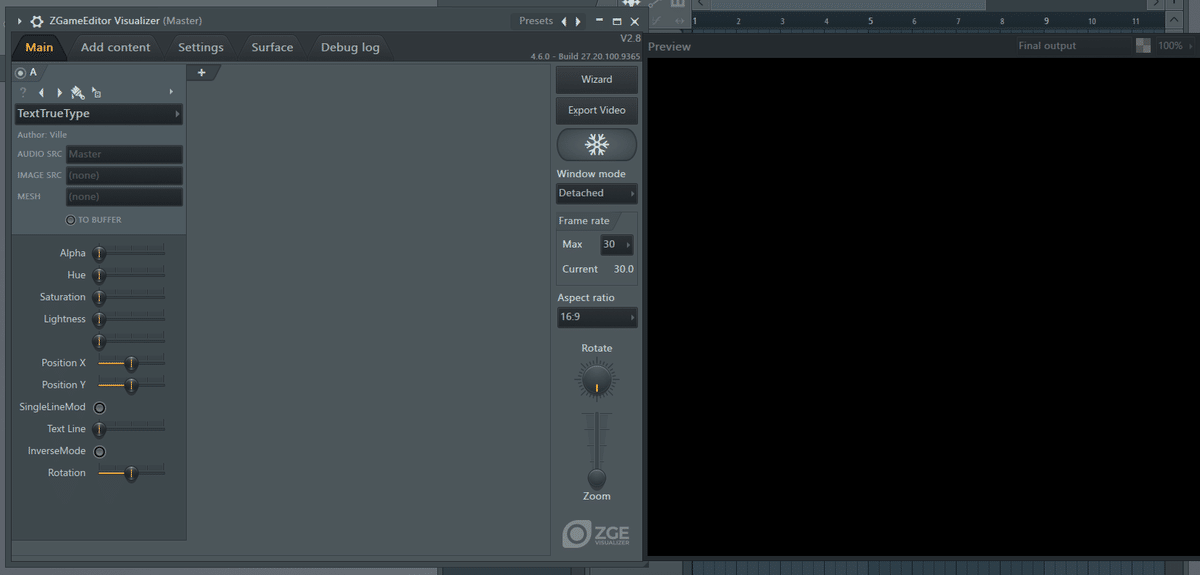Click the ZGE Visualizer logo
This screenshot has height=575, width=1200.
click(x=597, y=534)
